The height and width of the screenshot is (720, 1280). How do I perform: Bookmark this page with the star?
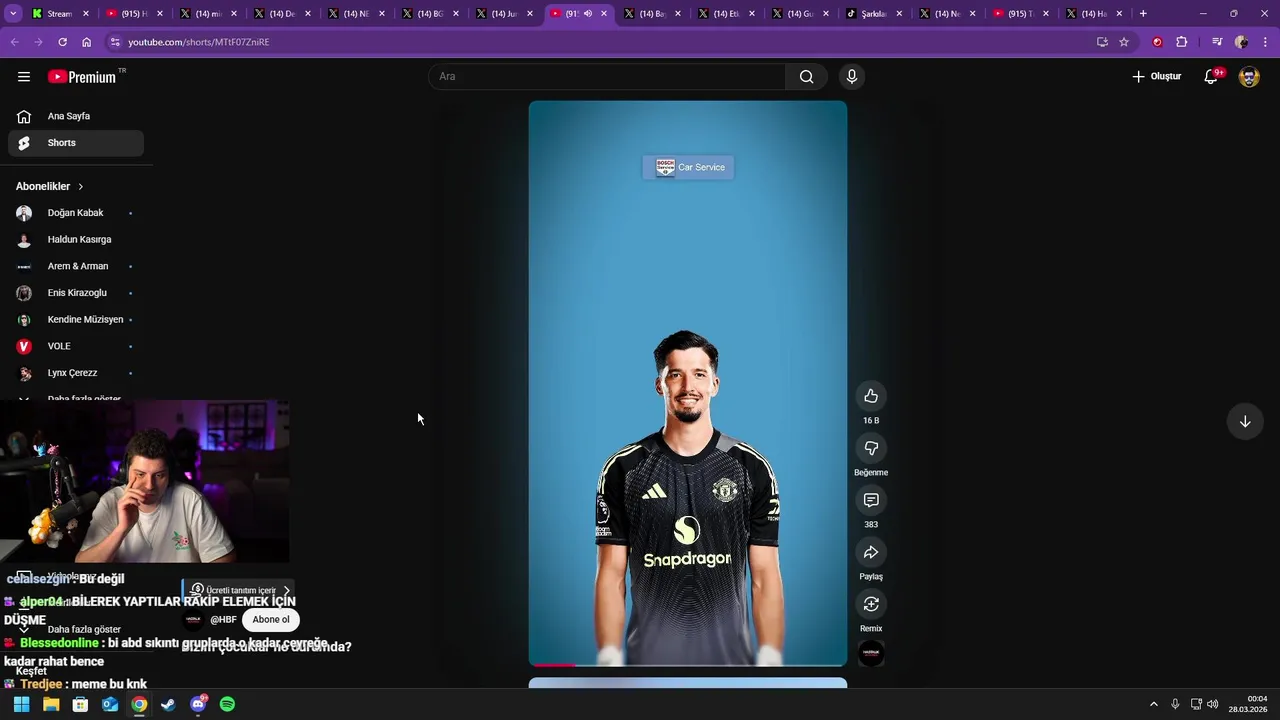(1124, 42)
